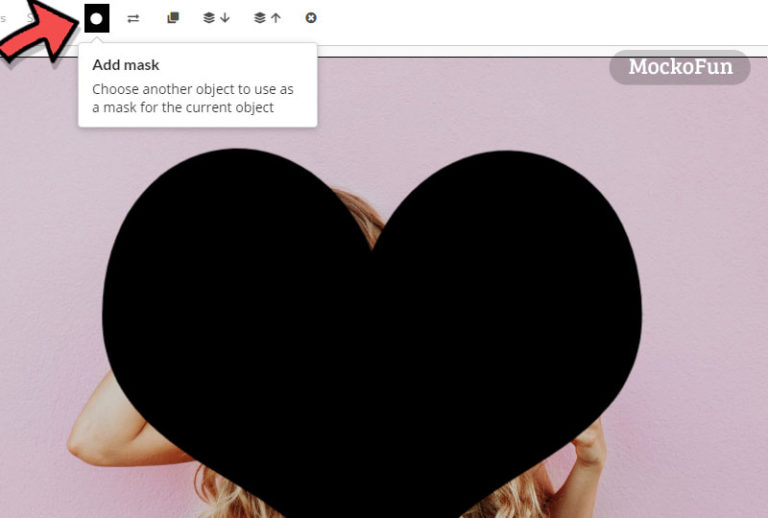Click the pink wall left of the heart
Screen dimensions: 768x518
(50, 250)
